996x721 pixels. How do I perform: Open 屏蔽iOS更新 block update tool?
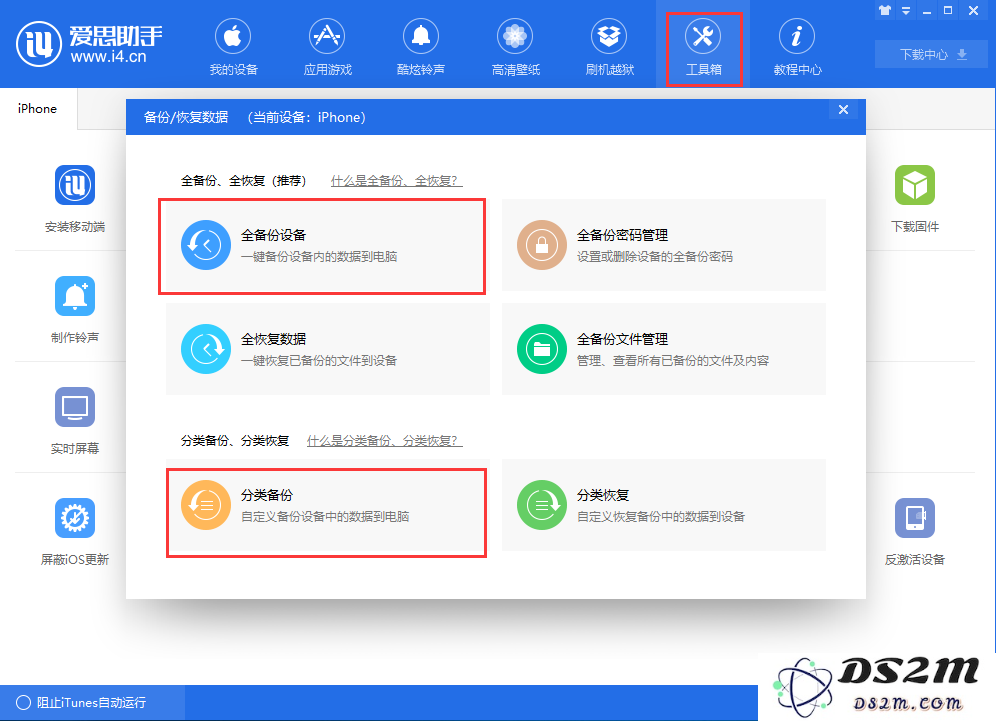75,532
